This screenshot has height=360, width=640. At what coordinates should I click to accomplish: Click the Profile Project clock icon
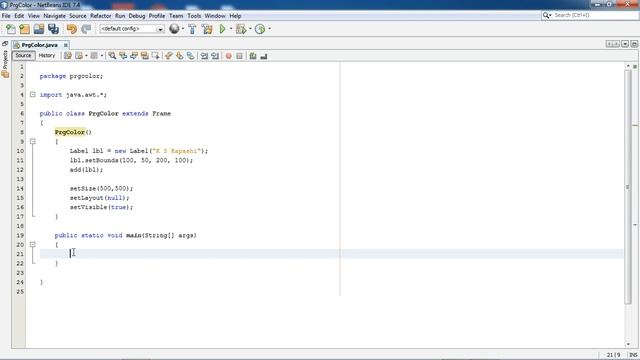pyautogui.click(x=260, y=29)
